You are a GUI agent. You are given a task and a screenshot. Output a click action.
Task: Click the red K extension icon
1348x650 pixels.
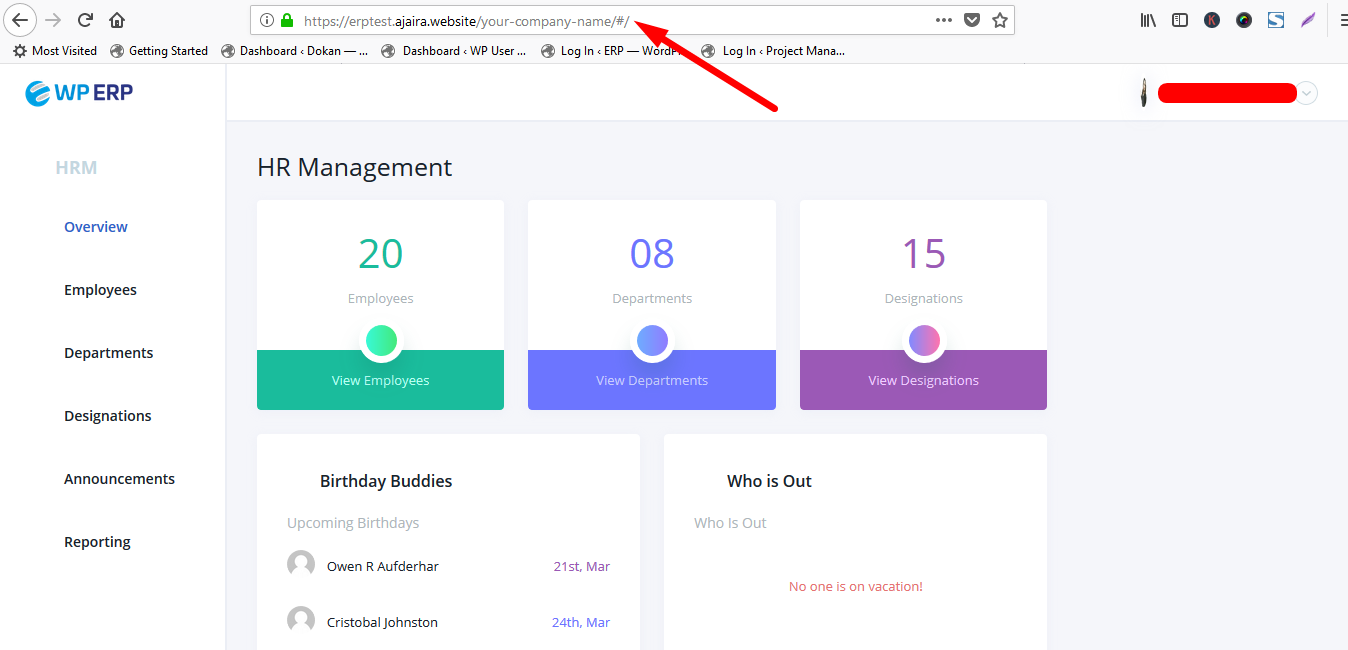[1212, 20]
